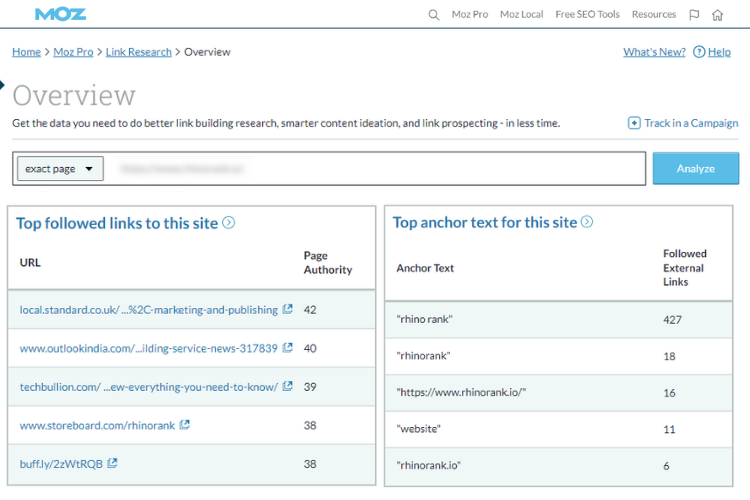The width and height of the screenshot is (750, 500).
Task: Click the Anchor Text column header
Action: 425,268
